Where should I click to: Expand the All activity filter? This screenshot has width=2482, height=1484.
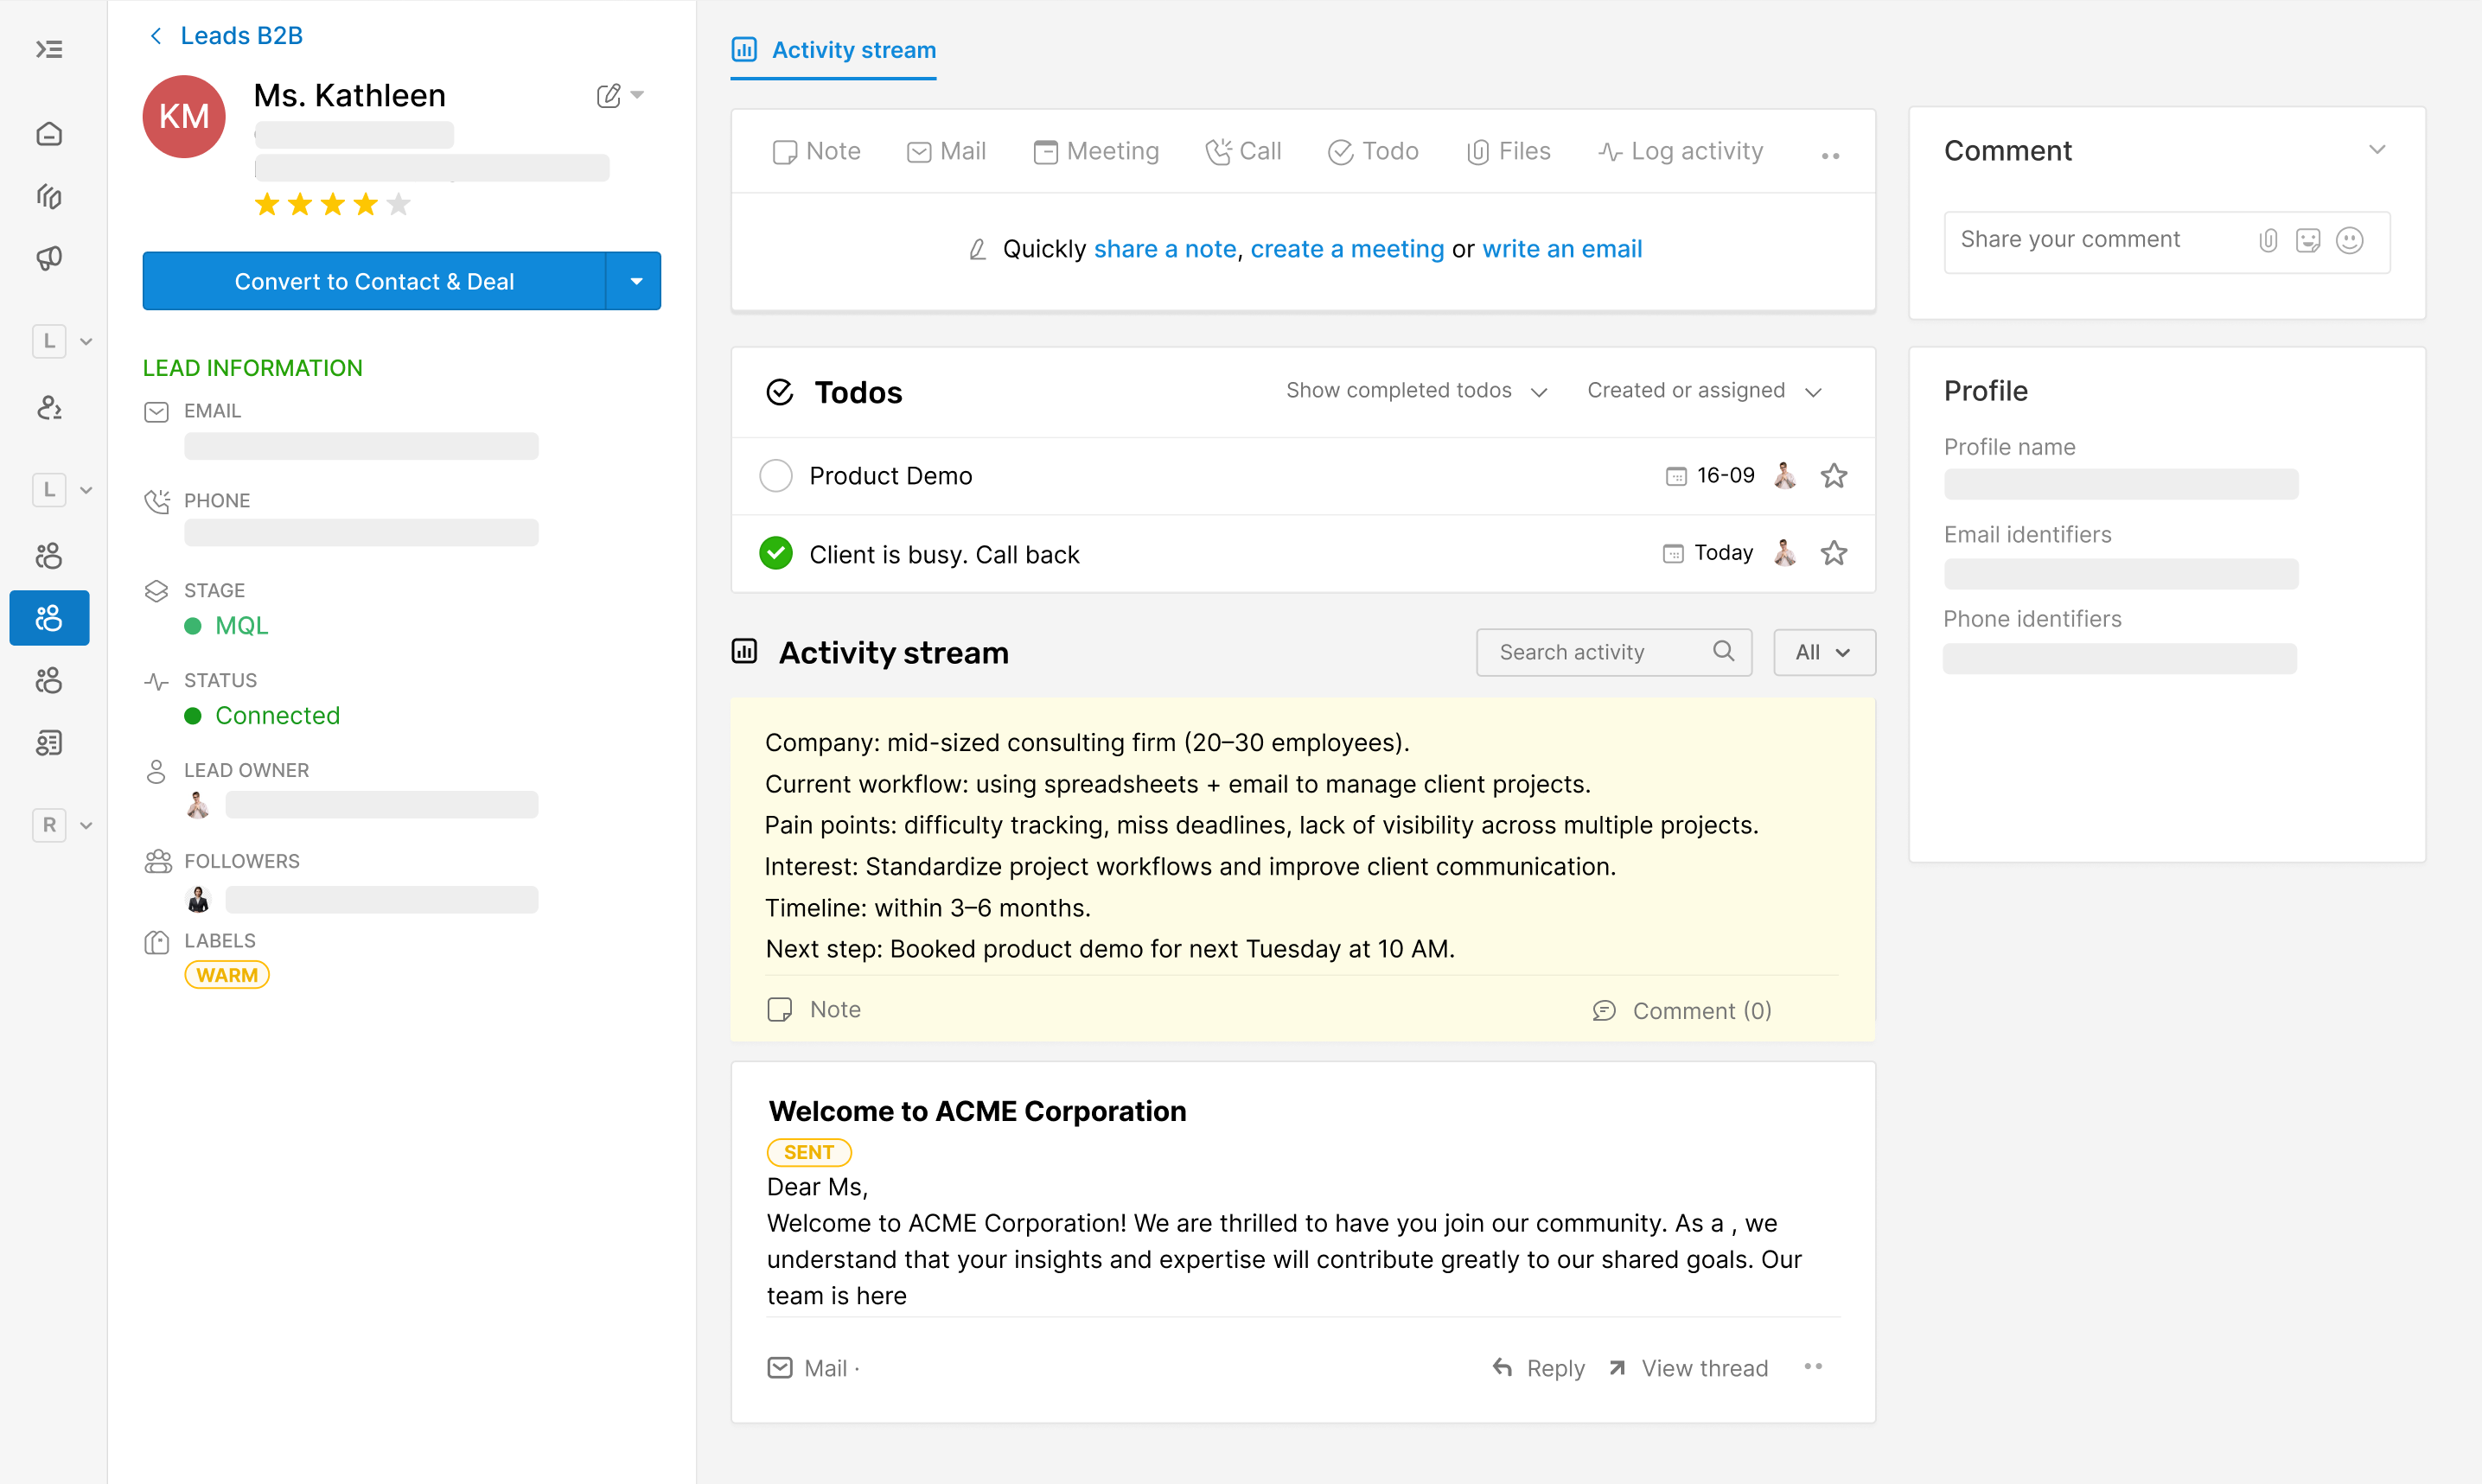click(x=1823, y=652)
